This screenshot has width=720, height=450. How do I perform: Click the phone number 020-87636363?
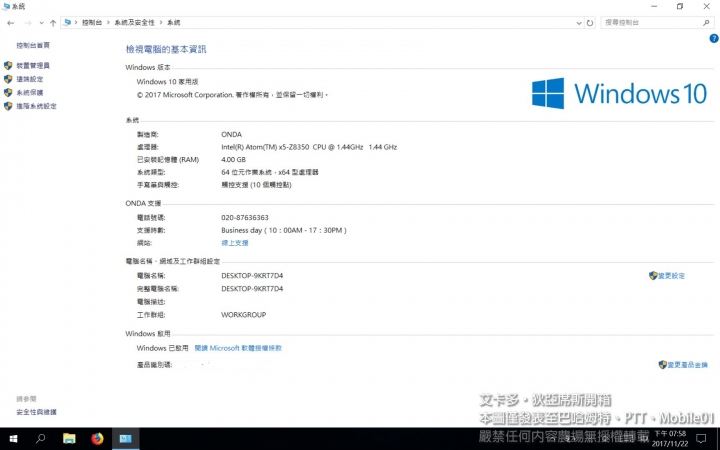click(x=245, y=218)
